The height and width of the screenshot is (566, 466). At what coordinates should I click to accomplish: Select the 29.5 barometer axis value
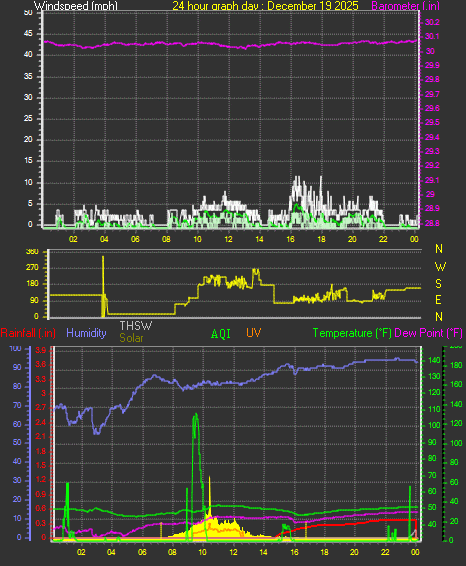432,122
